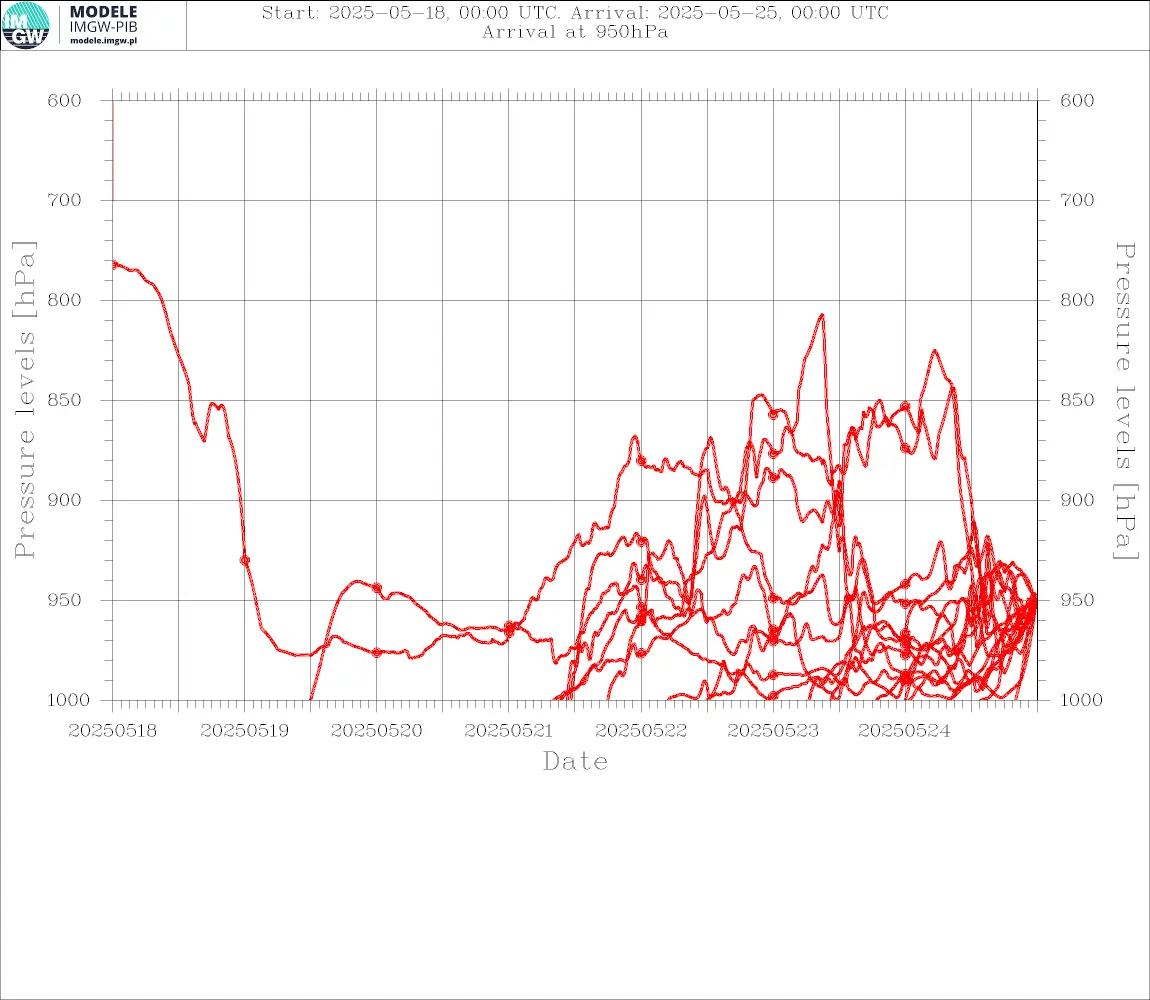
Task: Click the 20250521 date label
Action: pos(508,731)
